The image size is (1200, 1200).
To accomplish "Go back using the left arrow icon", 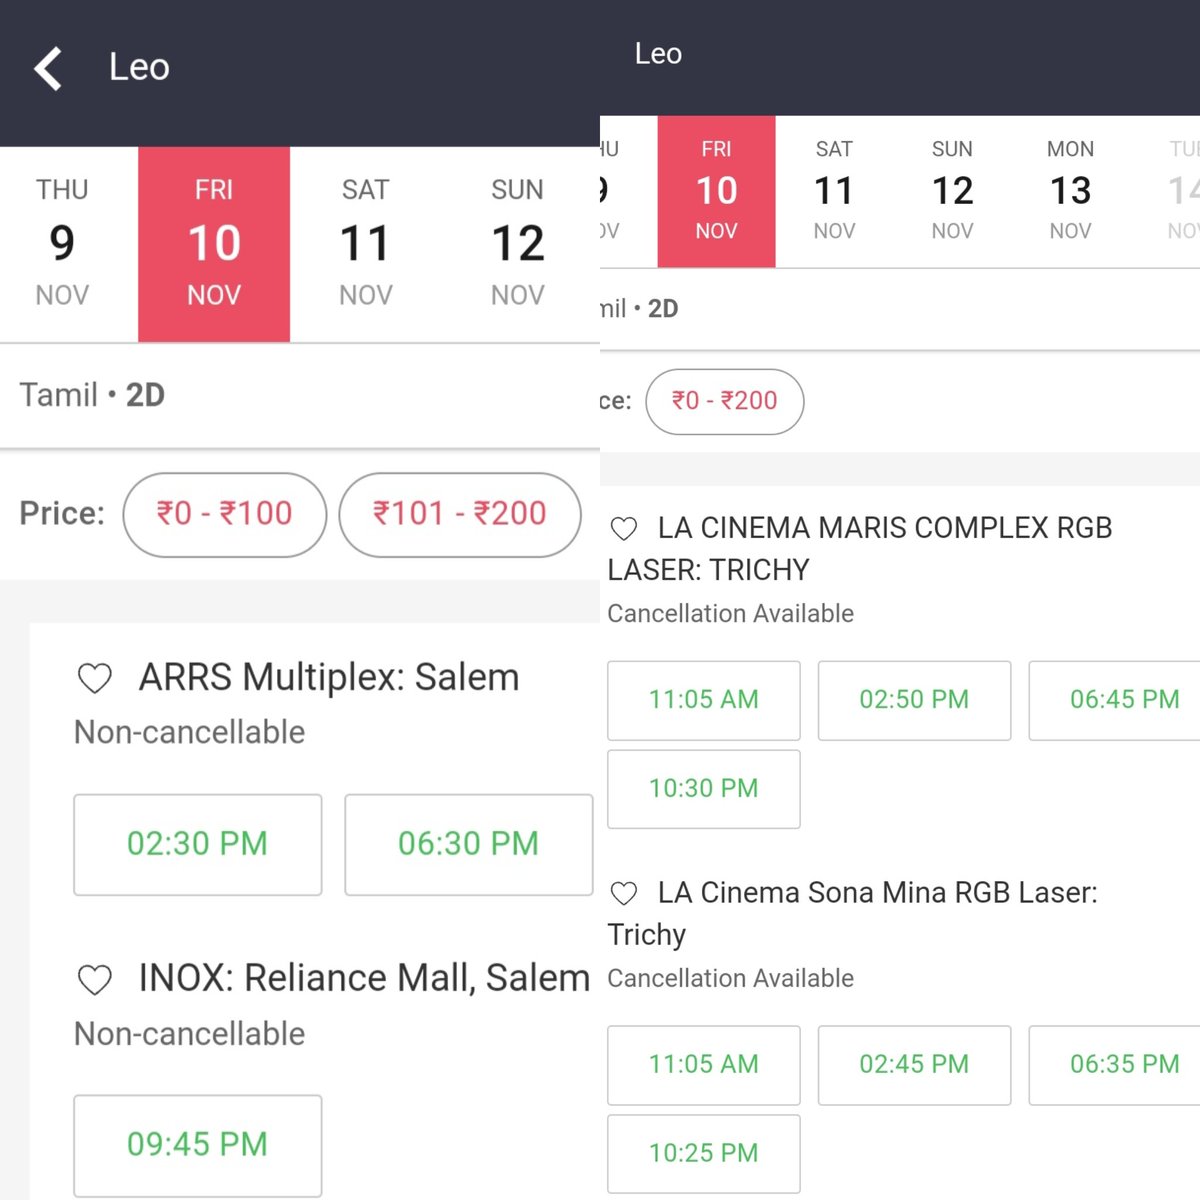I will click(48, 69).
